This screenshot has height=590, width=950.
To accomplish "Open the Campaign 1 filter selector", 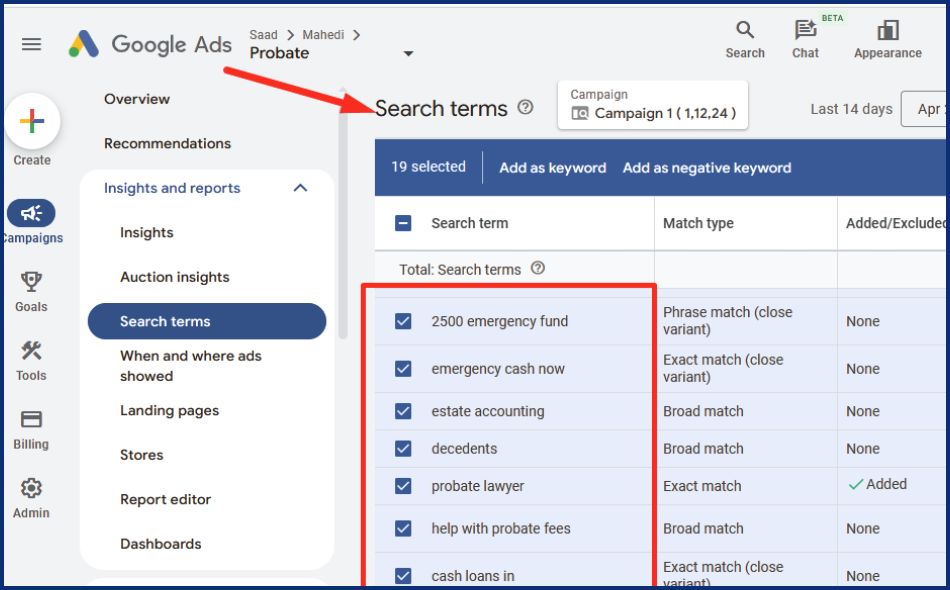I will [653, 105].
